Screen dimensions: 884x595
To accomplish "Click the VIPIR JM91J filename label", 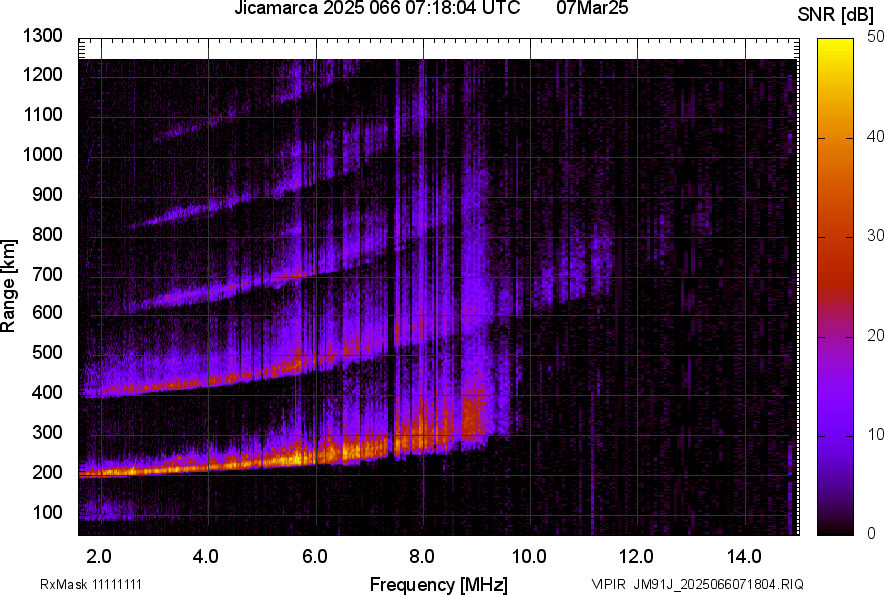I will pos(697,584).
